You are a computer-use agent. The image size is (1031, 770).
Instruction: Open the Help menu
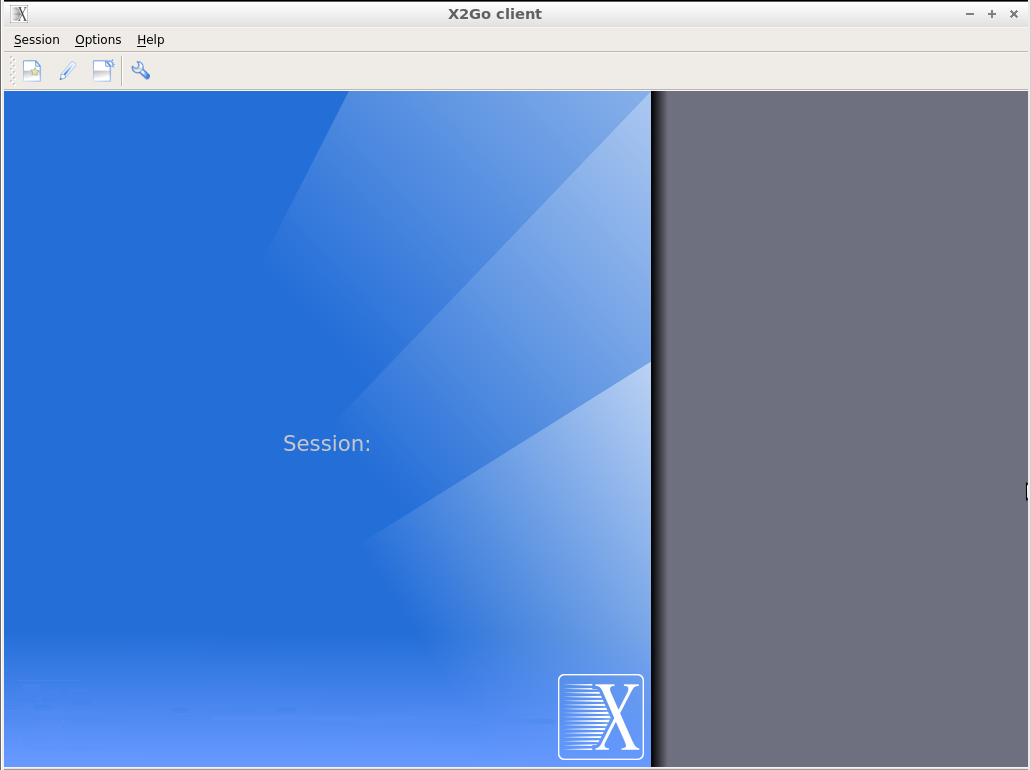(x=151, y=40)
